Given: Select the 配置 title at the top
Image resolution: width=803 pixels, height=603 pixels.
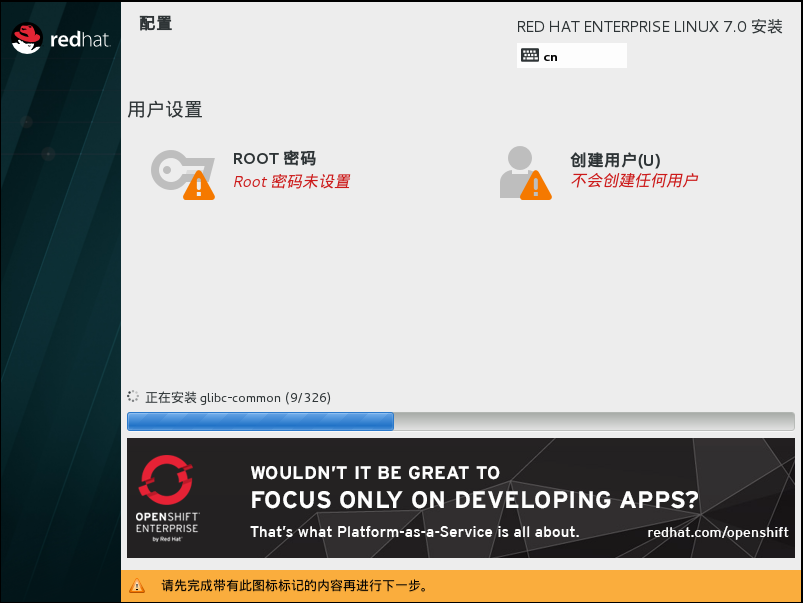Looking at the screenshot, I should click(155, 22).
